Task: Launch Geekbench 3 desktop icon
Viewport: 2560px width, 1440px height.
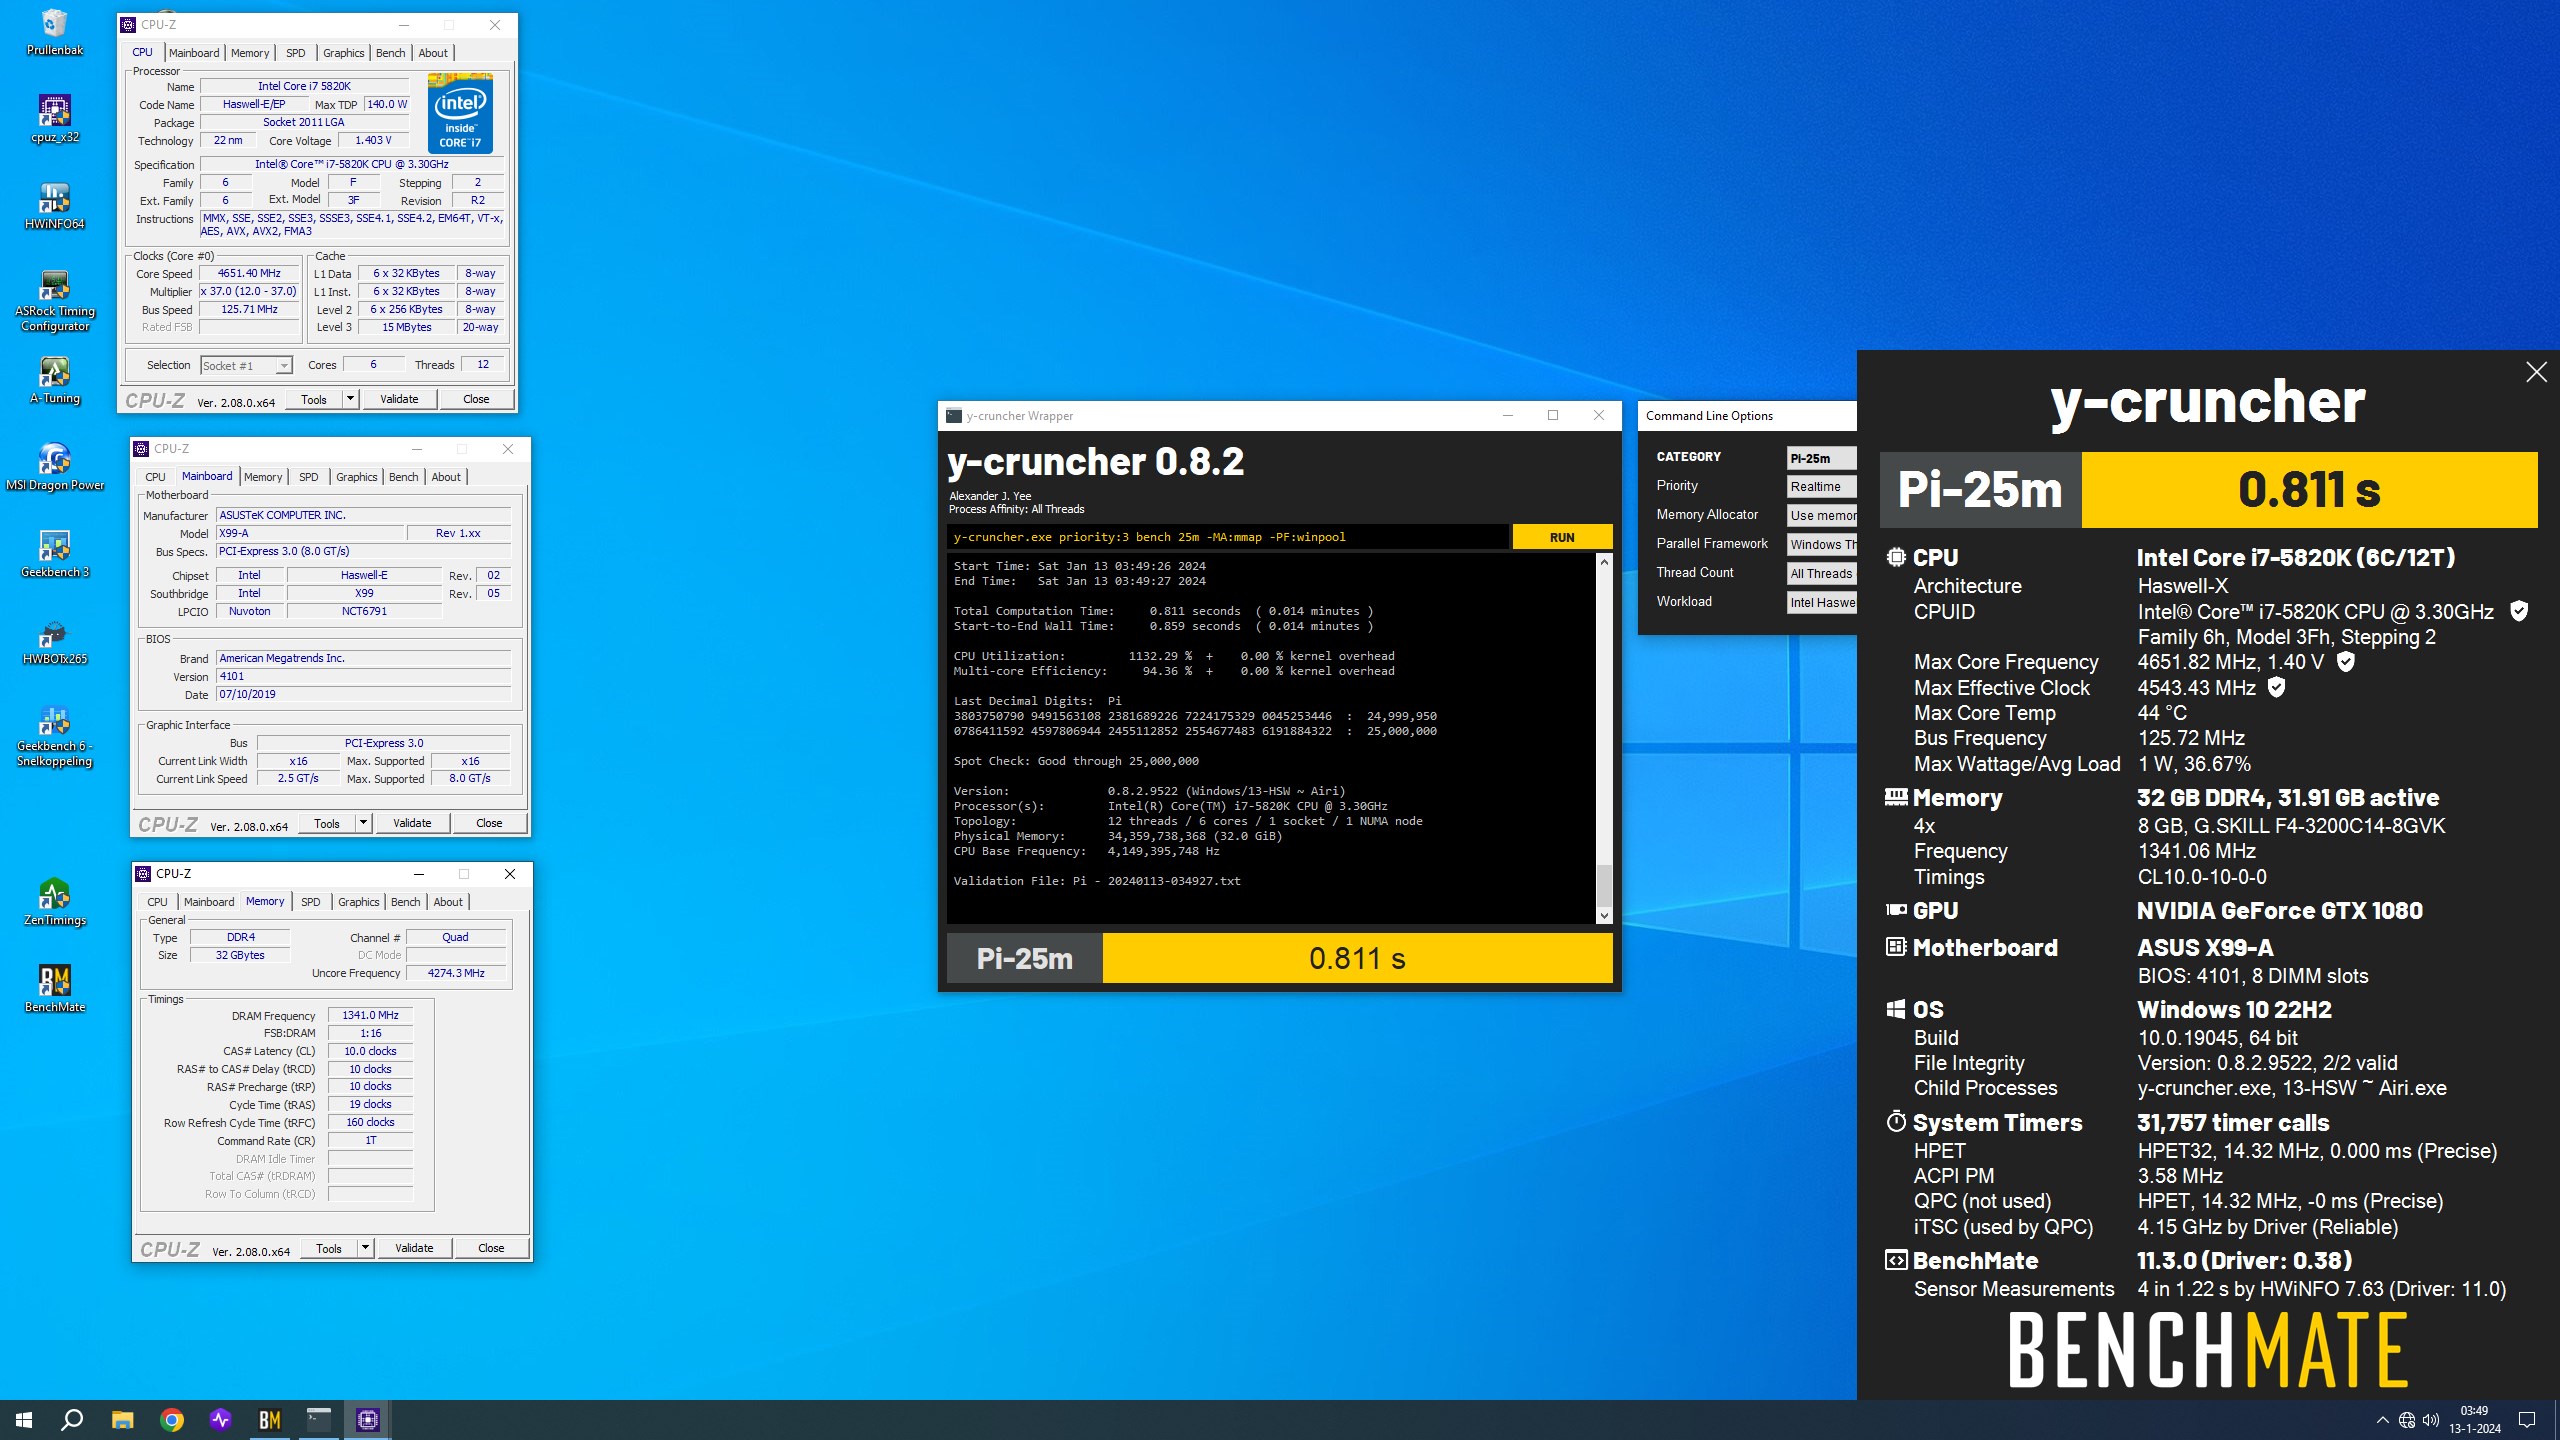Action: tap(55, 555)
